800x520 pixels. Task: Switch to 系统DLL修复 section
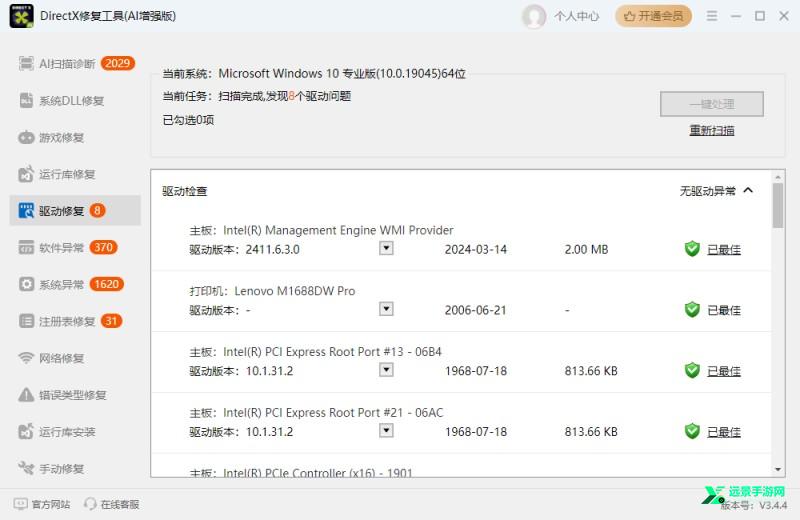coord(76,101)
